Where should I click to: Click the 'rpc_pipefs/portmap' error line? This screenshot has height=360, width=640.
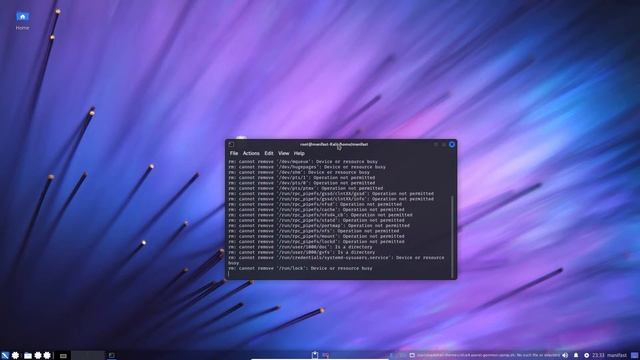click(x=319, y=225)
